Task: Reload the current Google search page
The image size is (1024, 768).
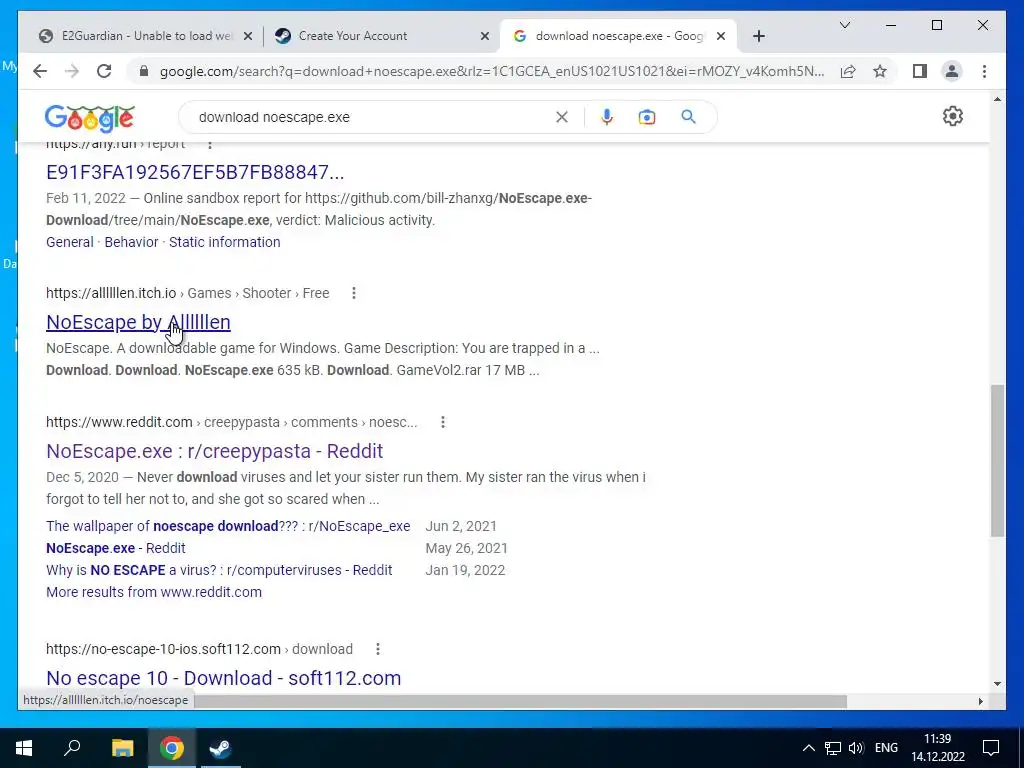Action: click(x=104, y=71)
